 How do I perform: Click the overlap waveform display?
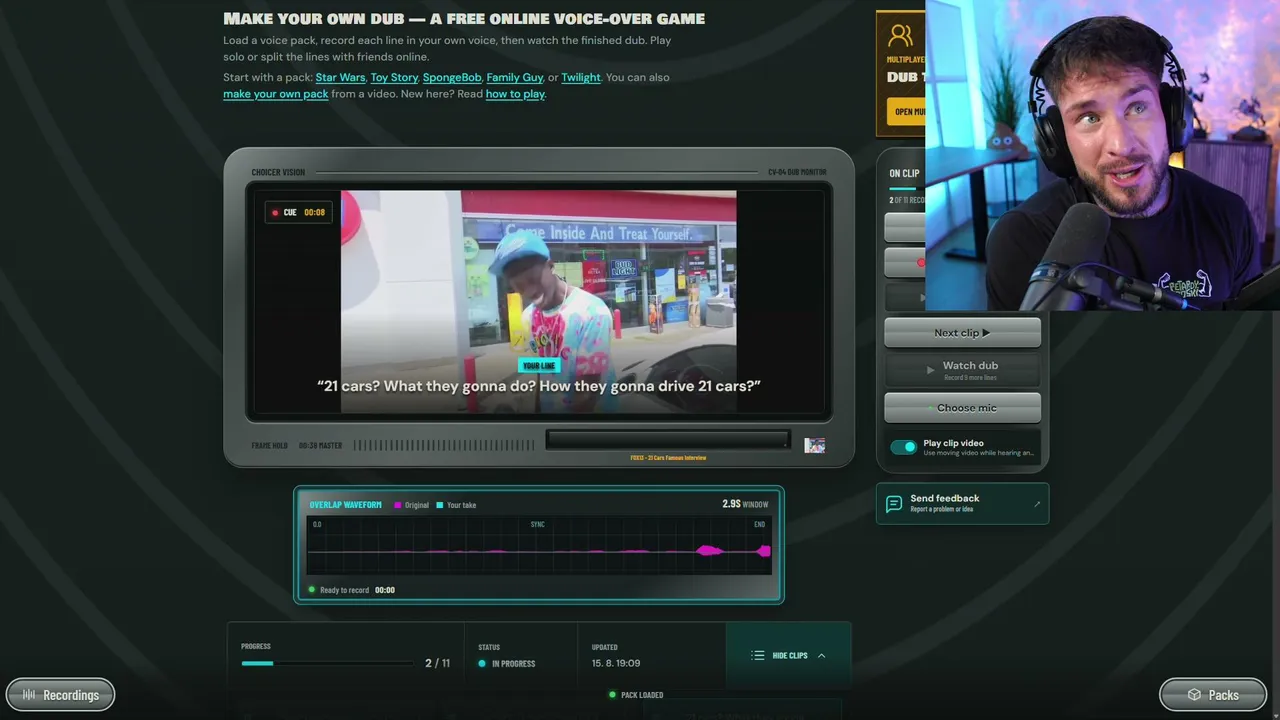click(539, 548)
